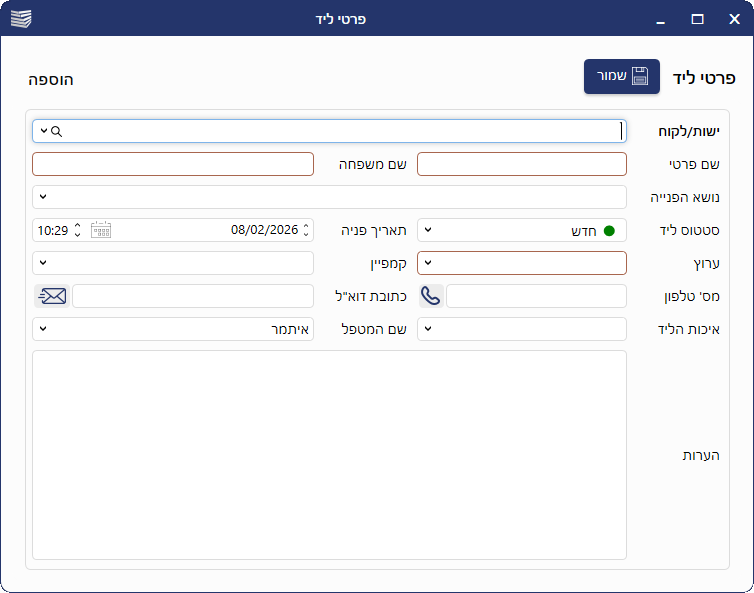
Task: Click the מס' טלפון input field
Action: (x=536, y=296)
